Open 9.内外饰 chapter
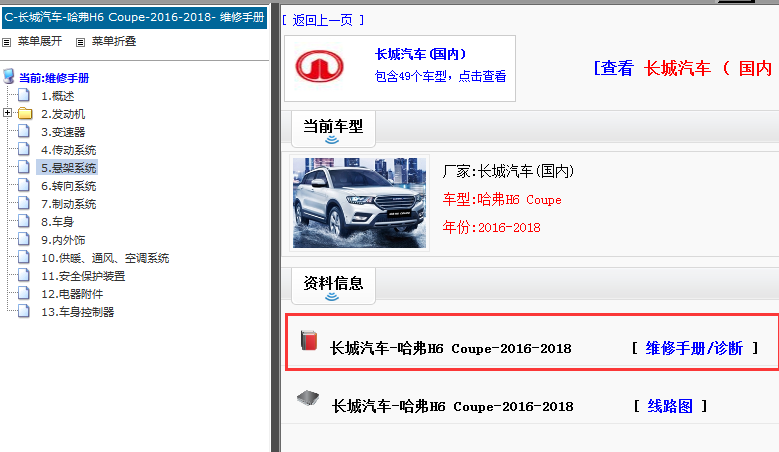 (x=63, y=240)
